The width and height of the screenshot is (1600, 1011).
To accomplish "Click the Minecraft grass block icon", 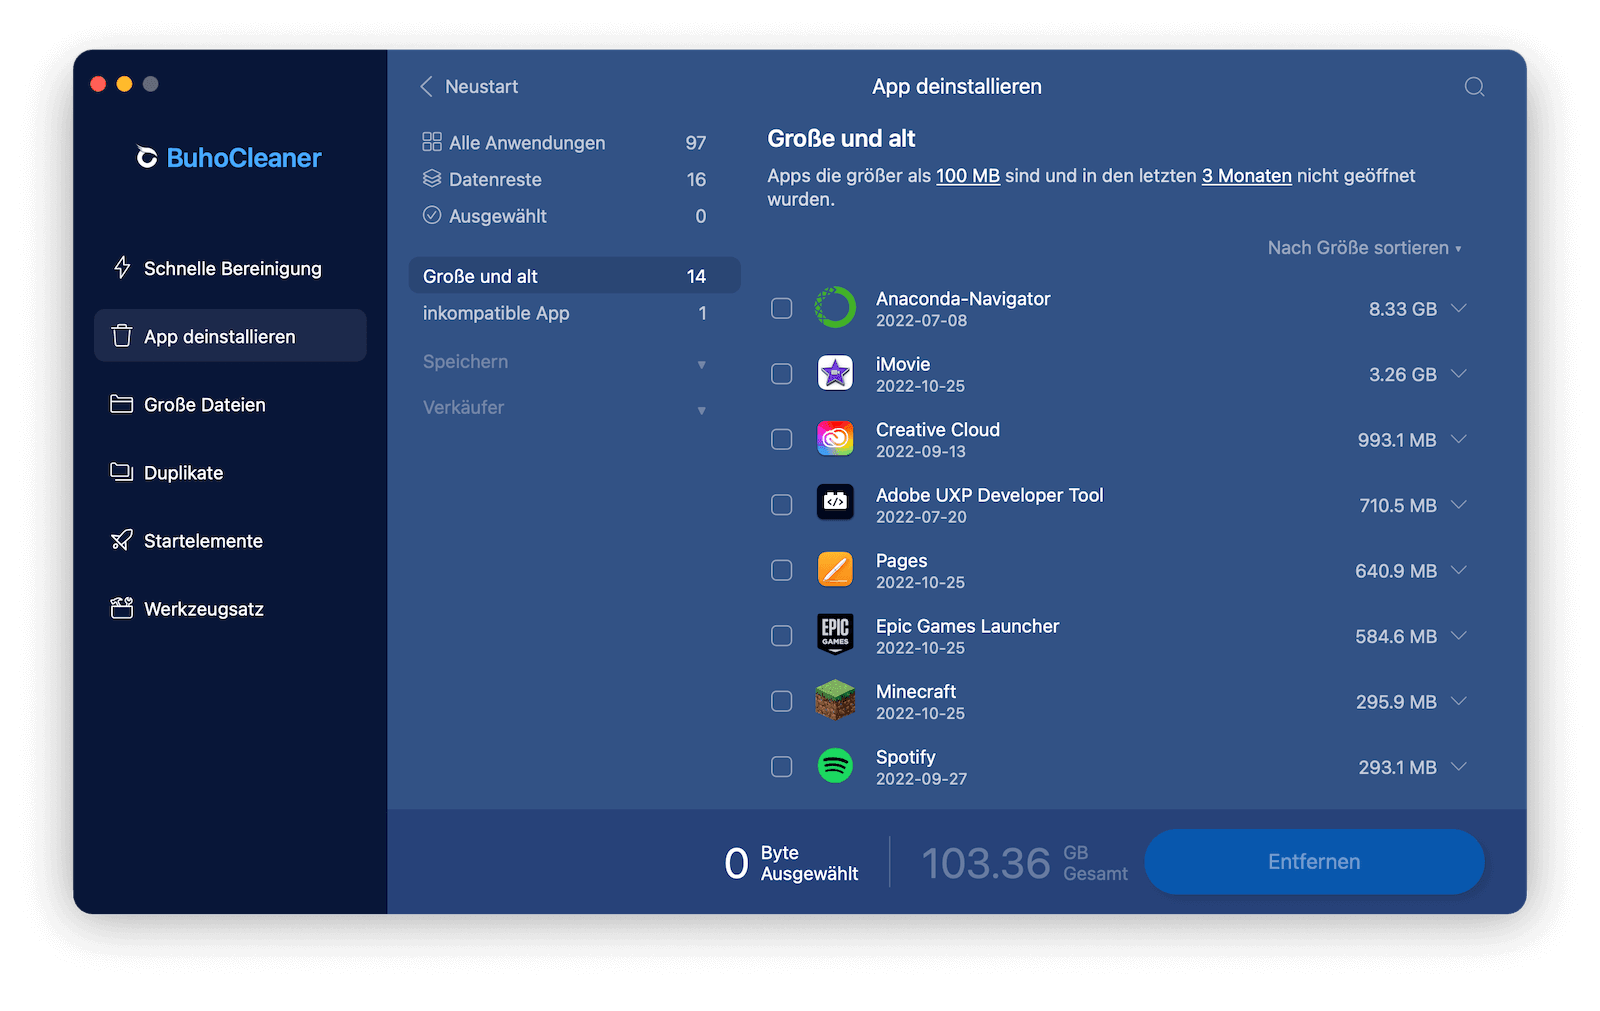I will click(835, 701).
